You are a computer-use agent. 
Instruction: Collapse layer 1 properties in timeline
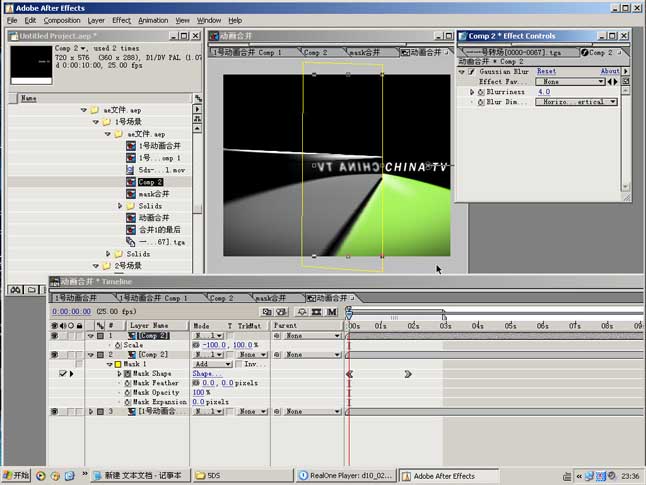click(x=91, y=336)
